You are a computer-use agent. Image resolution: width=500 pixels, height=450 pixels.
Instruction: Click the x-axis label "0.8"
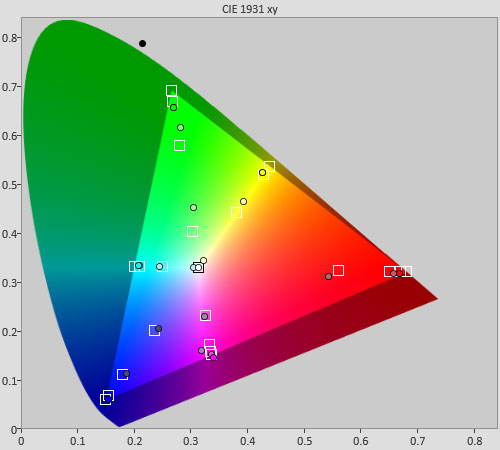pos(474,441)
